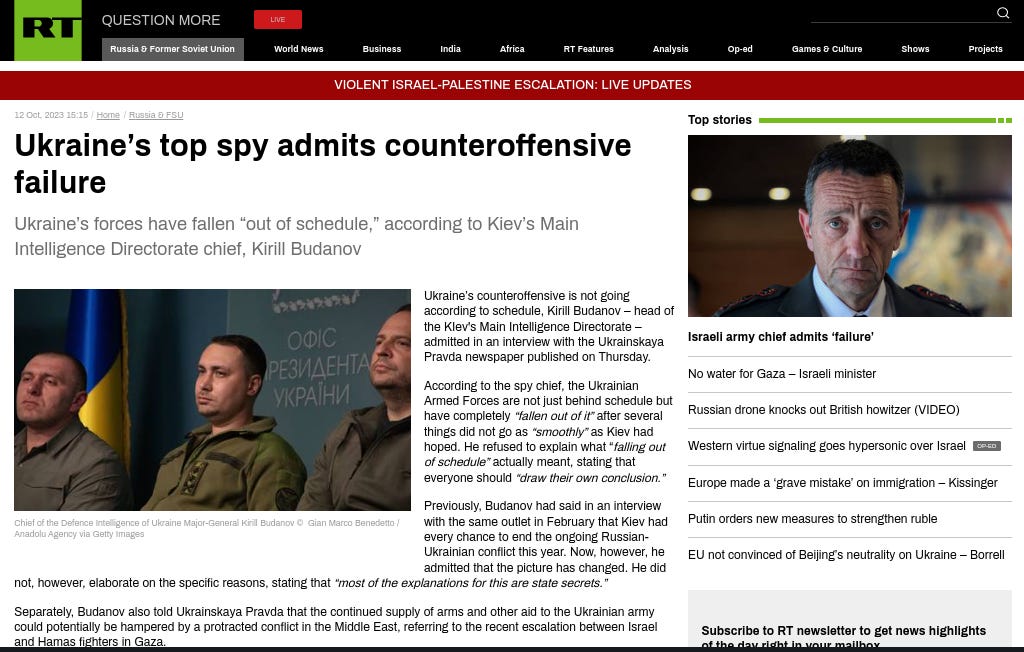The image size is (1024, 652).
Task: Click the OP-ED tag badge
Action: [x=986, y=446]
